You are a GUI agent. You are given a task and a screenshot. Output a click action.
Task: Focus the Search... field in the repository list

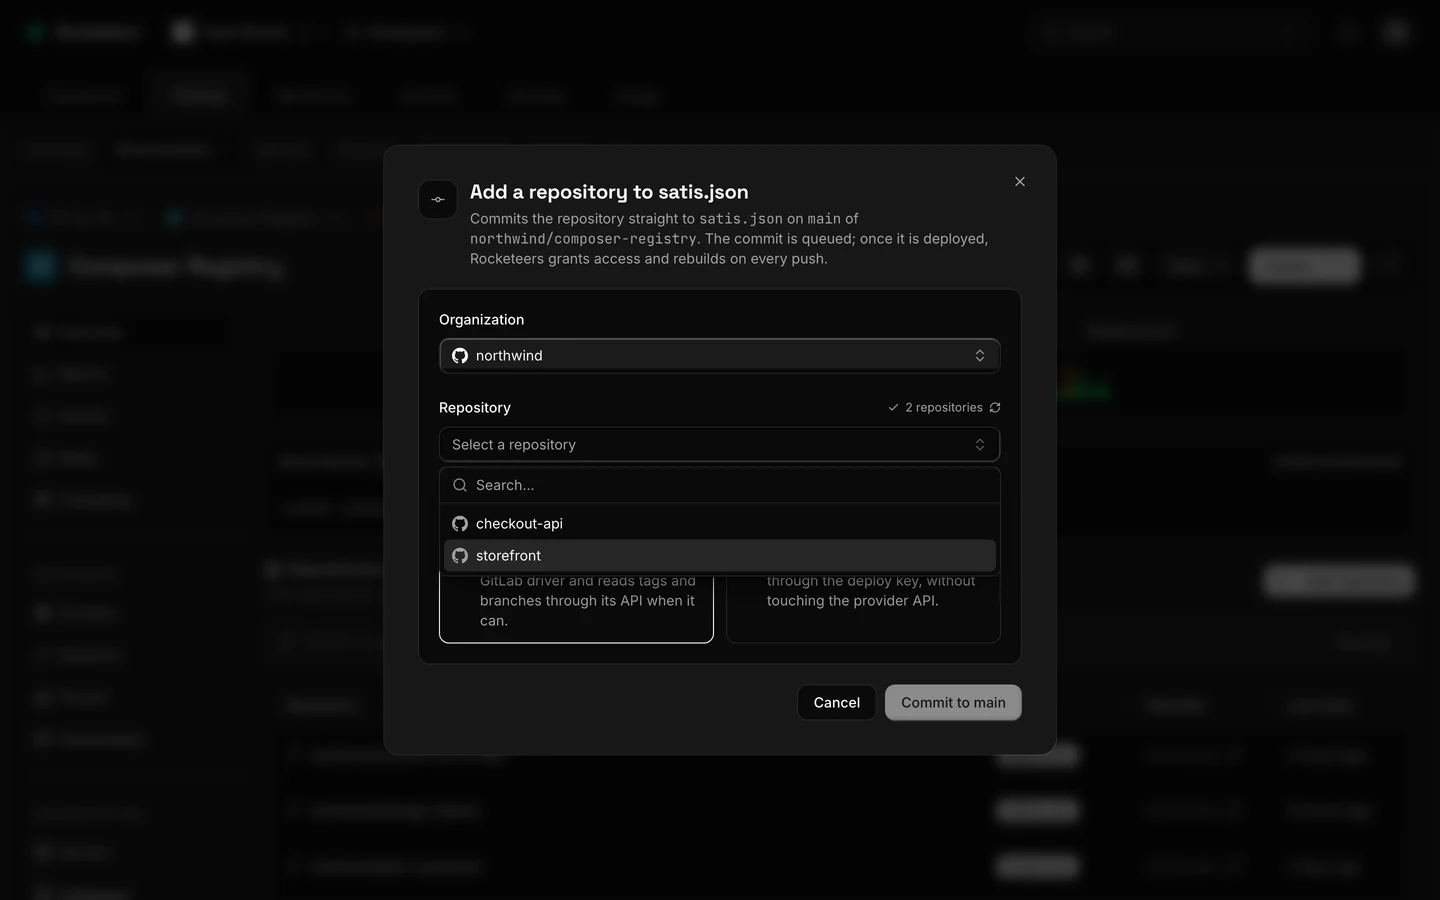[x=720, y=485]
